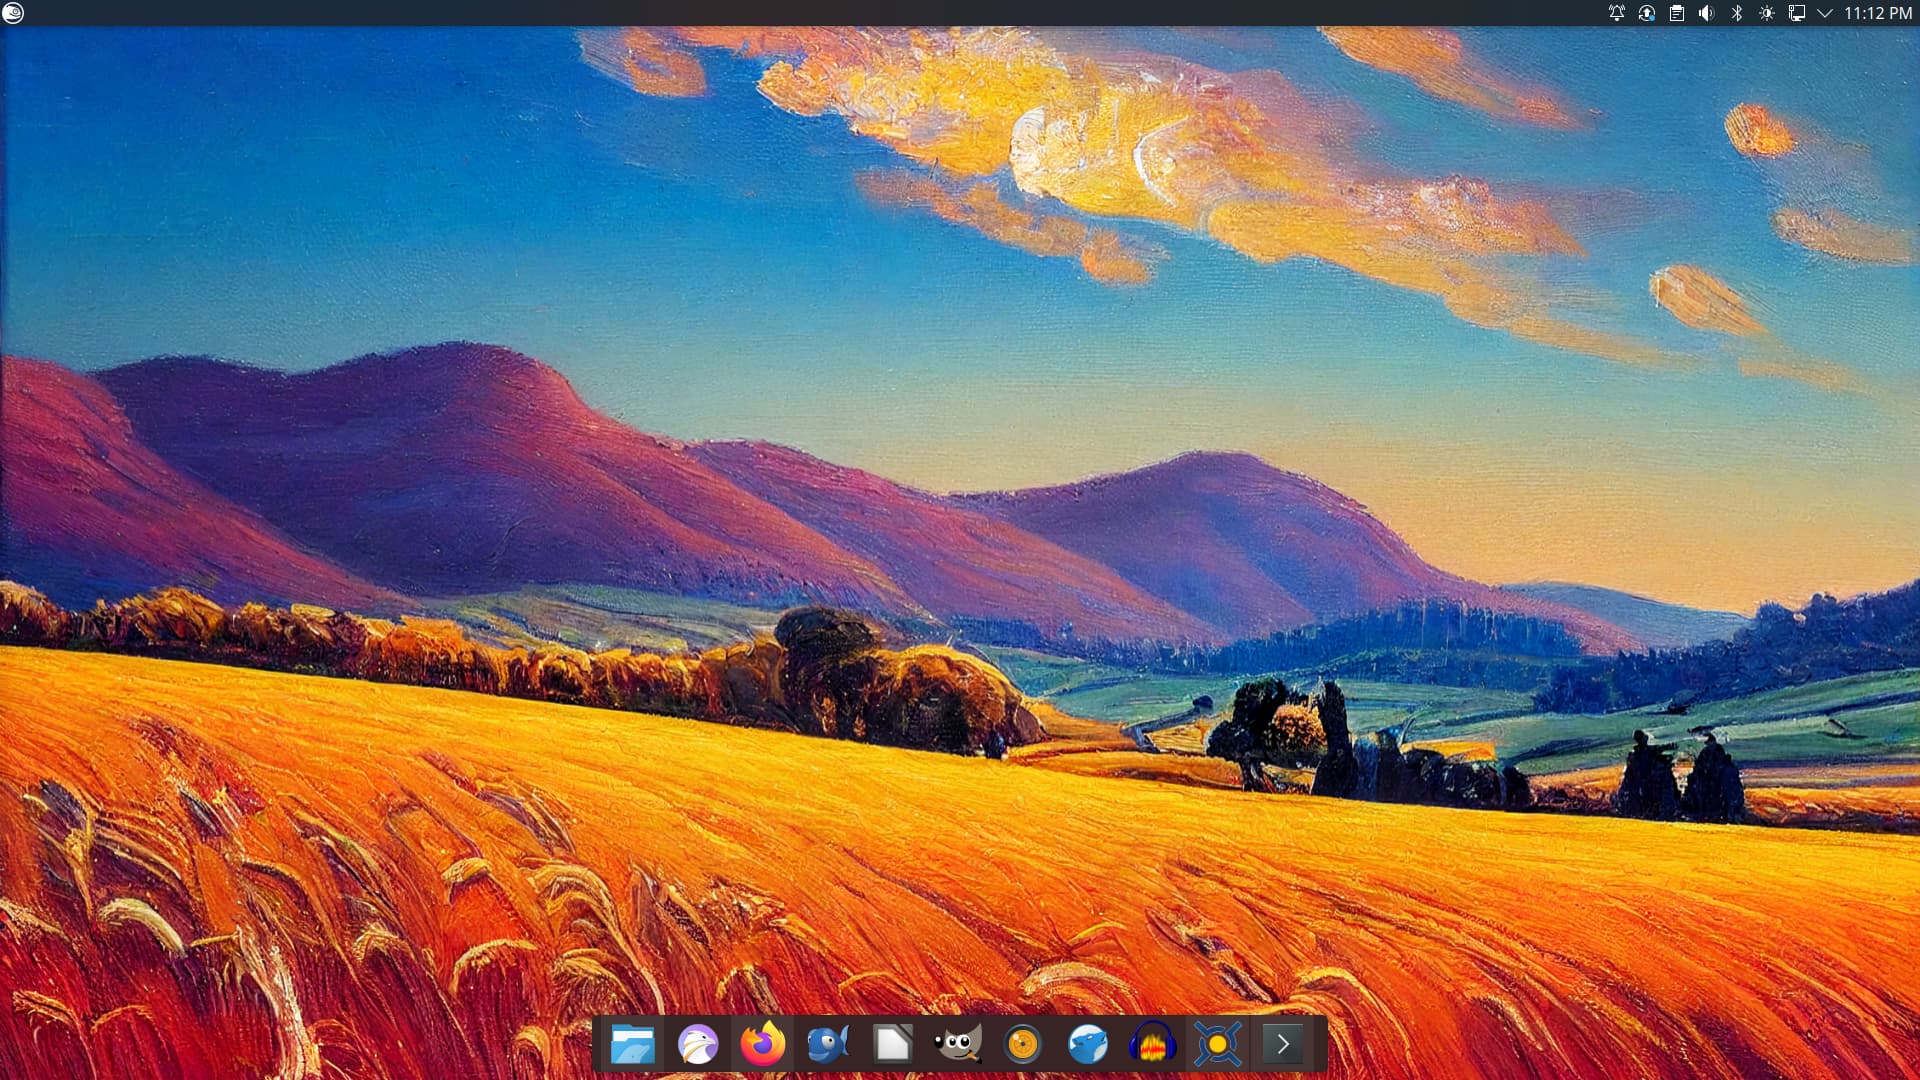Open the application launcher in top-left corner
Screen dimensions: 1920x1080
pos(13,13)
